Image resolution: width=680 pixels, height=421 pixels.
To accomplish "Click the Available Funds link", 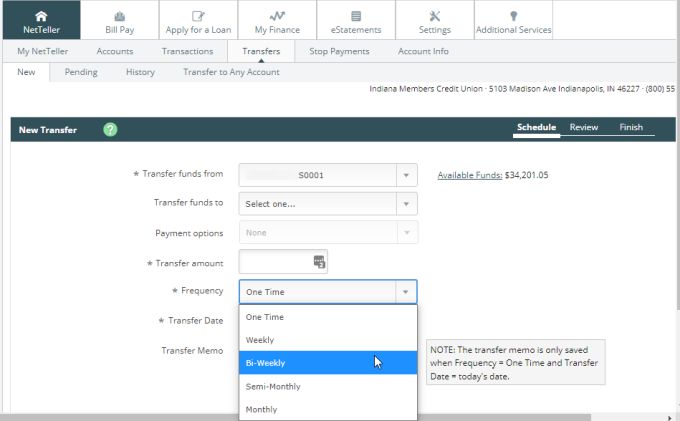I will coord(469,175).
